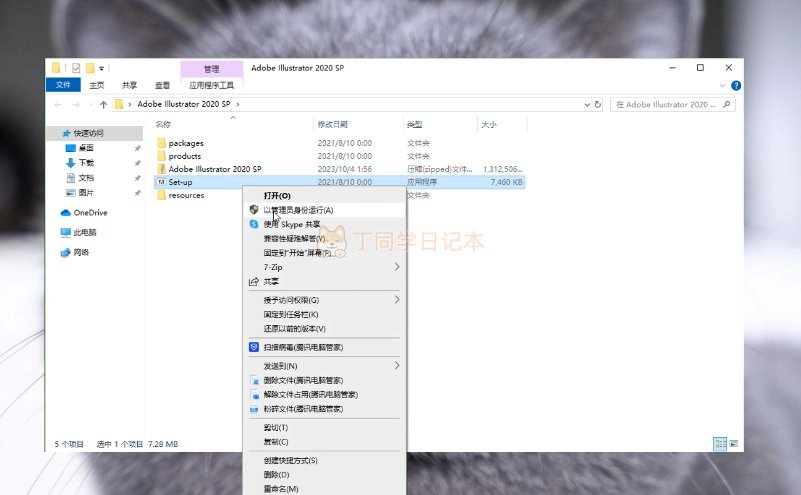Click Tencent PC Manager shield icon
Viewport: 801px width, 495px height.
(x=254, y=347)
